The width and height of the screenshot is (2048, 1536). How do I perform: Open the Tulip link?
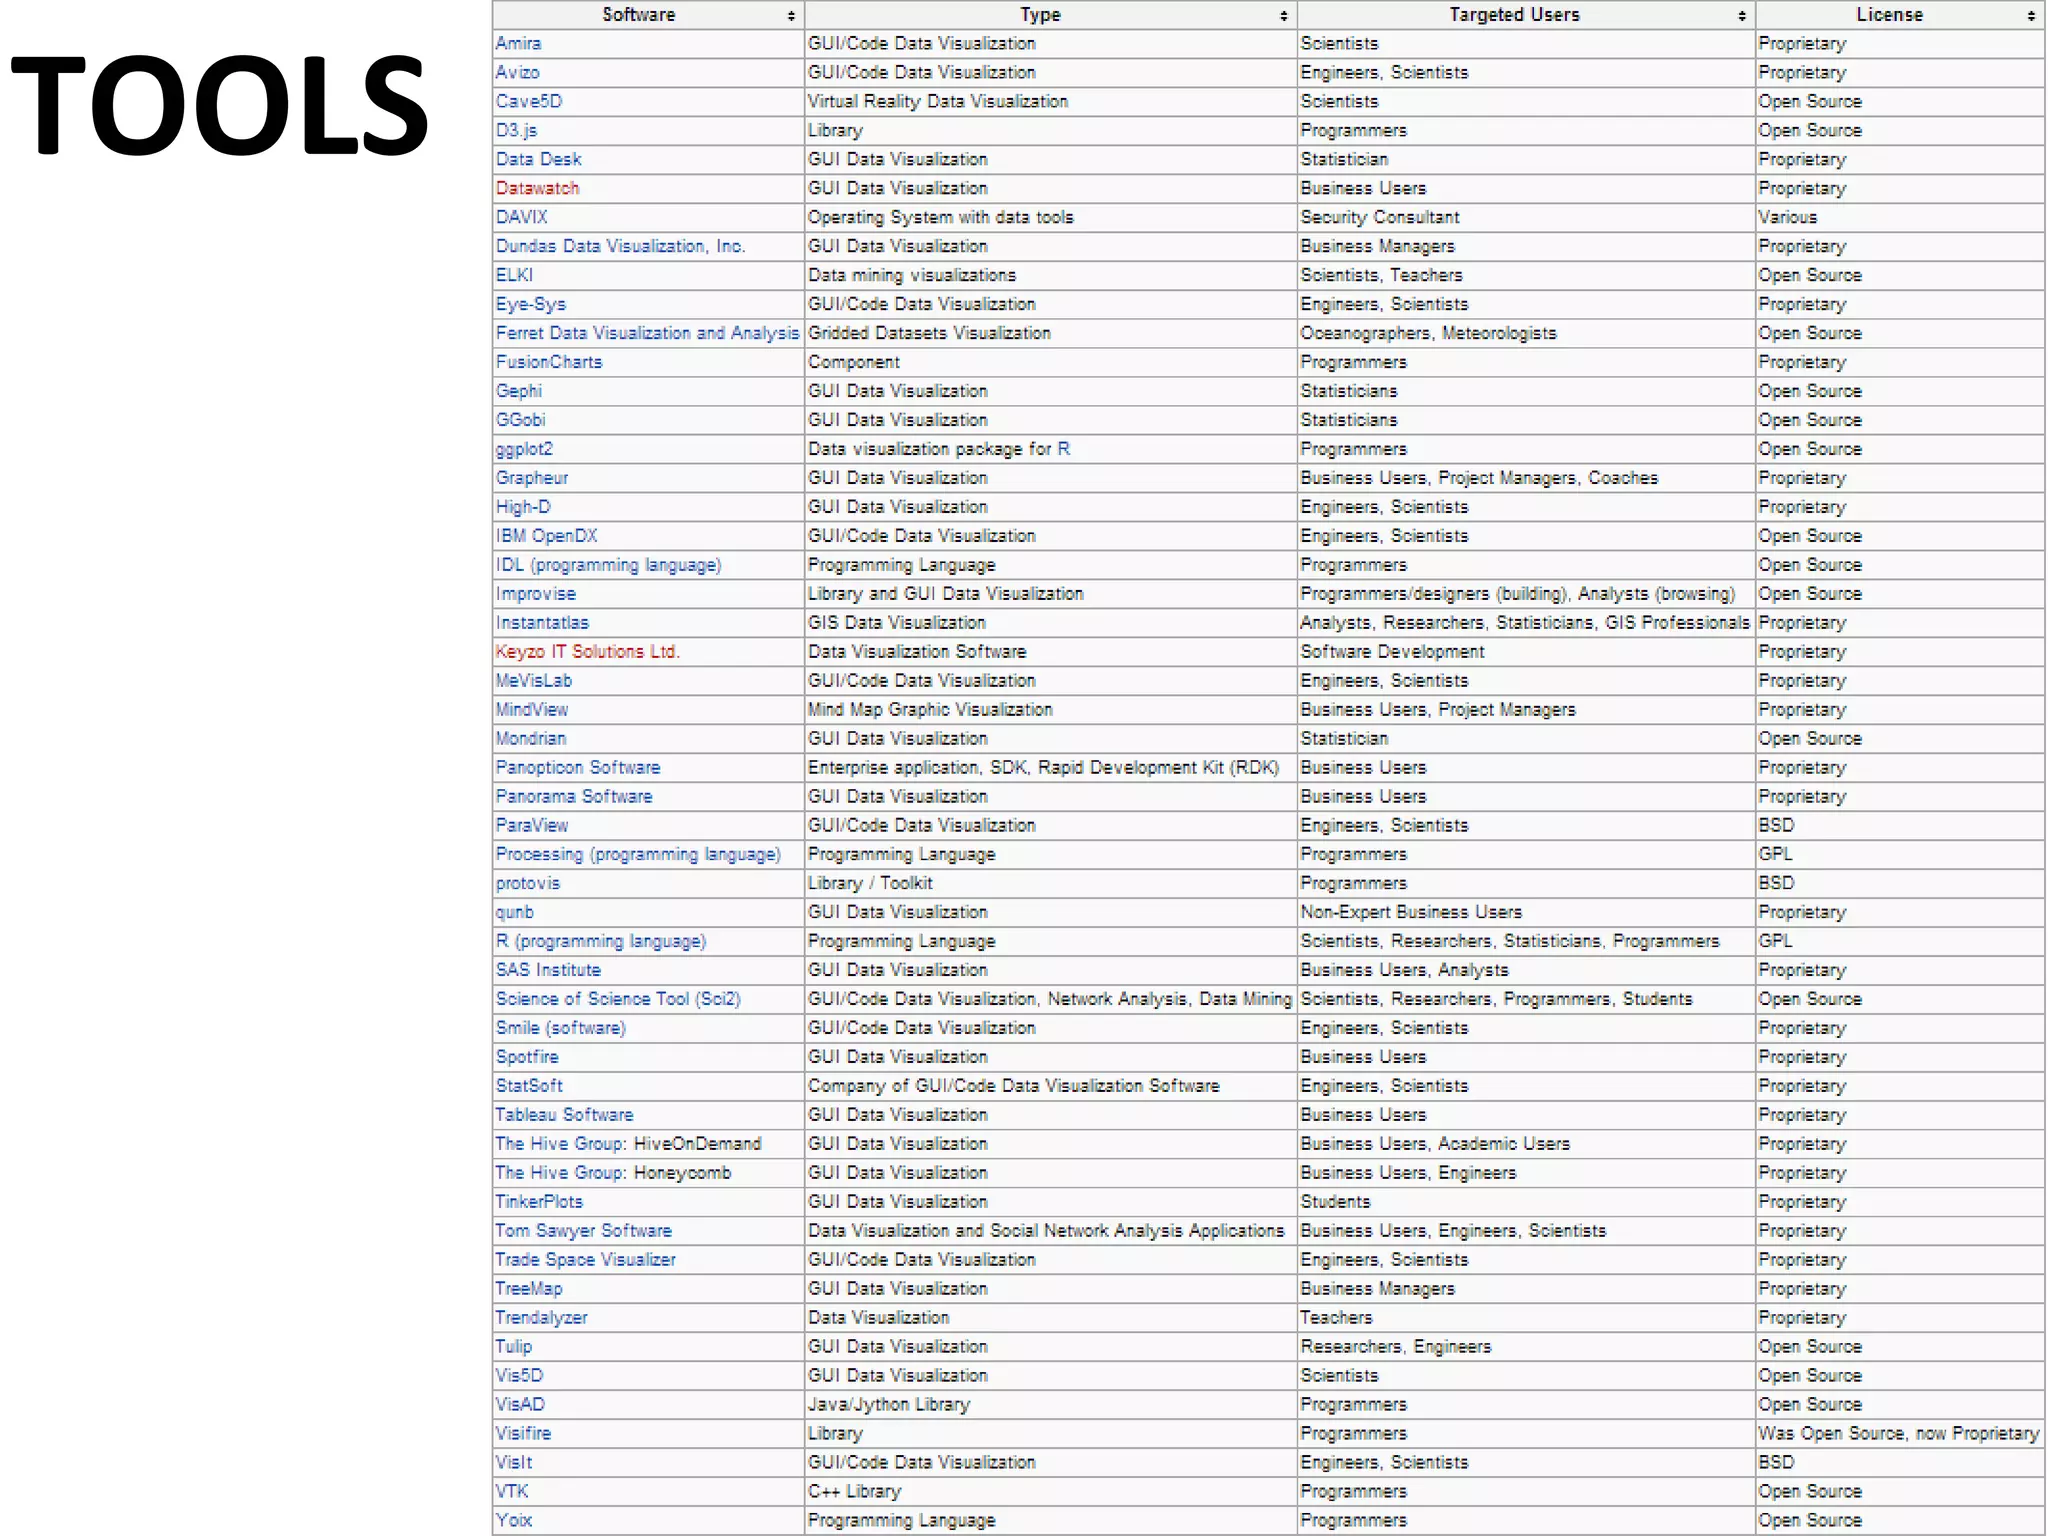point(513,1349)
